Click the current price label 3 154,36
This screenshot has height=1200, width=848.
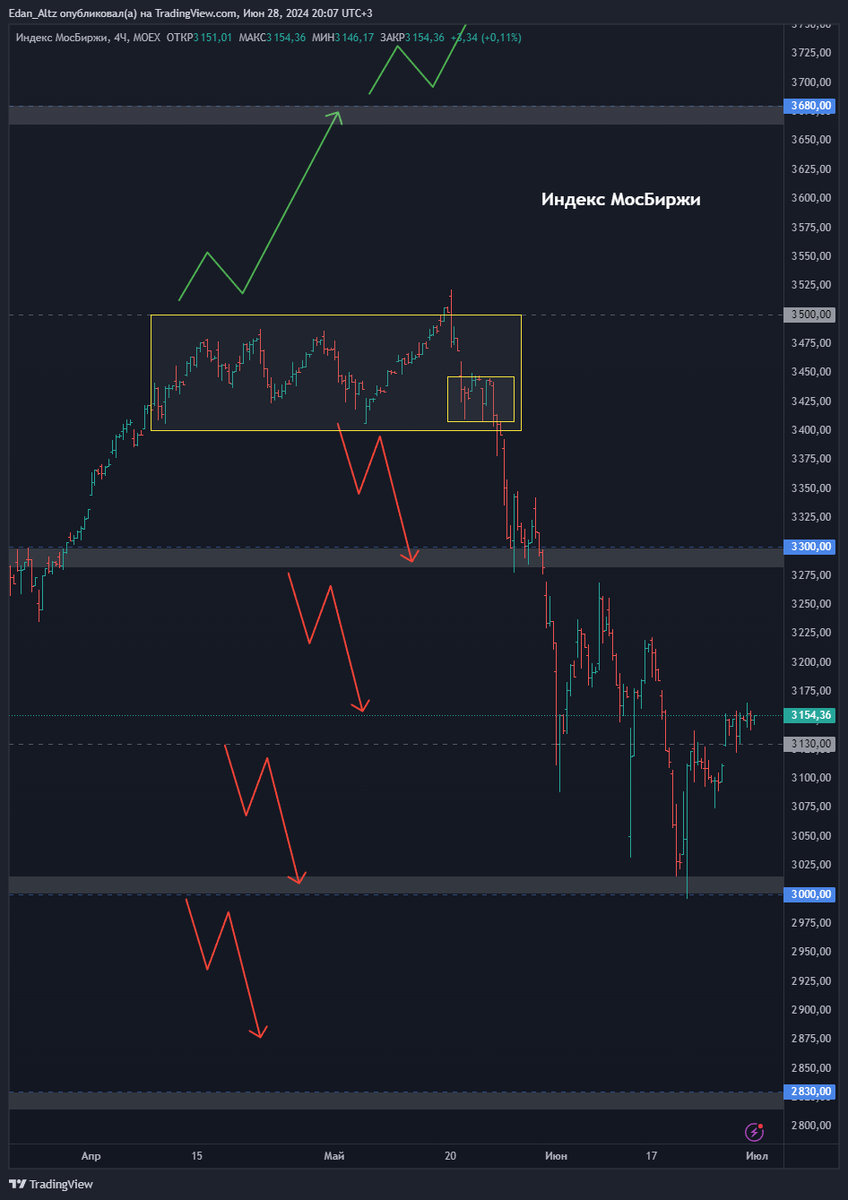(x=811, y=715)
